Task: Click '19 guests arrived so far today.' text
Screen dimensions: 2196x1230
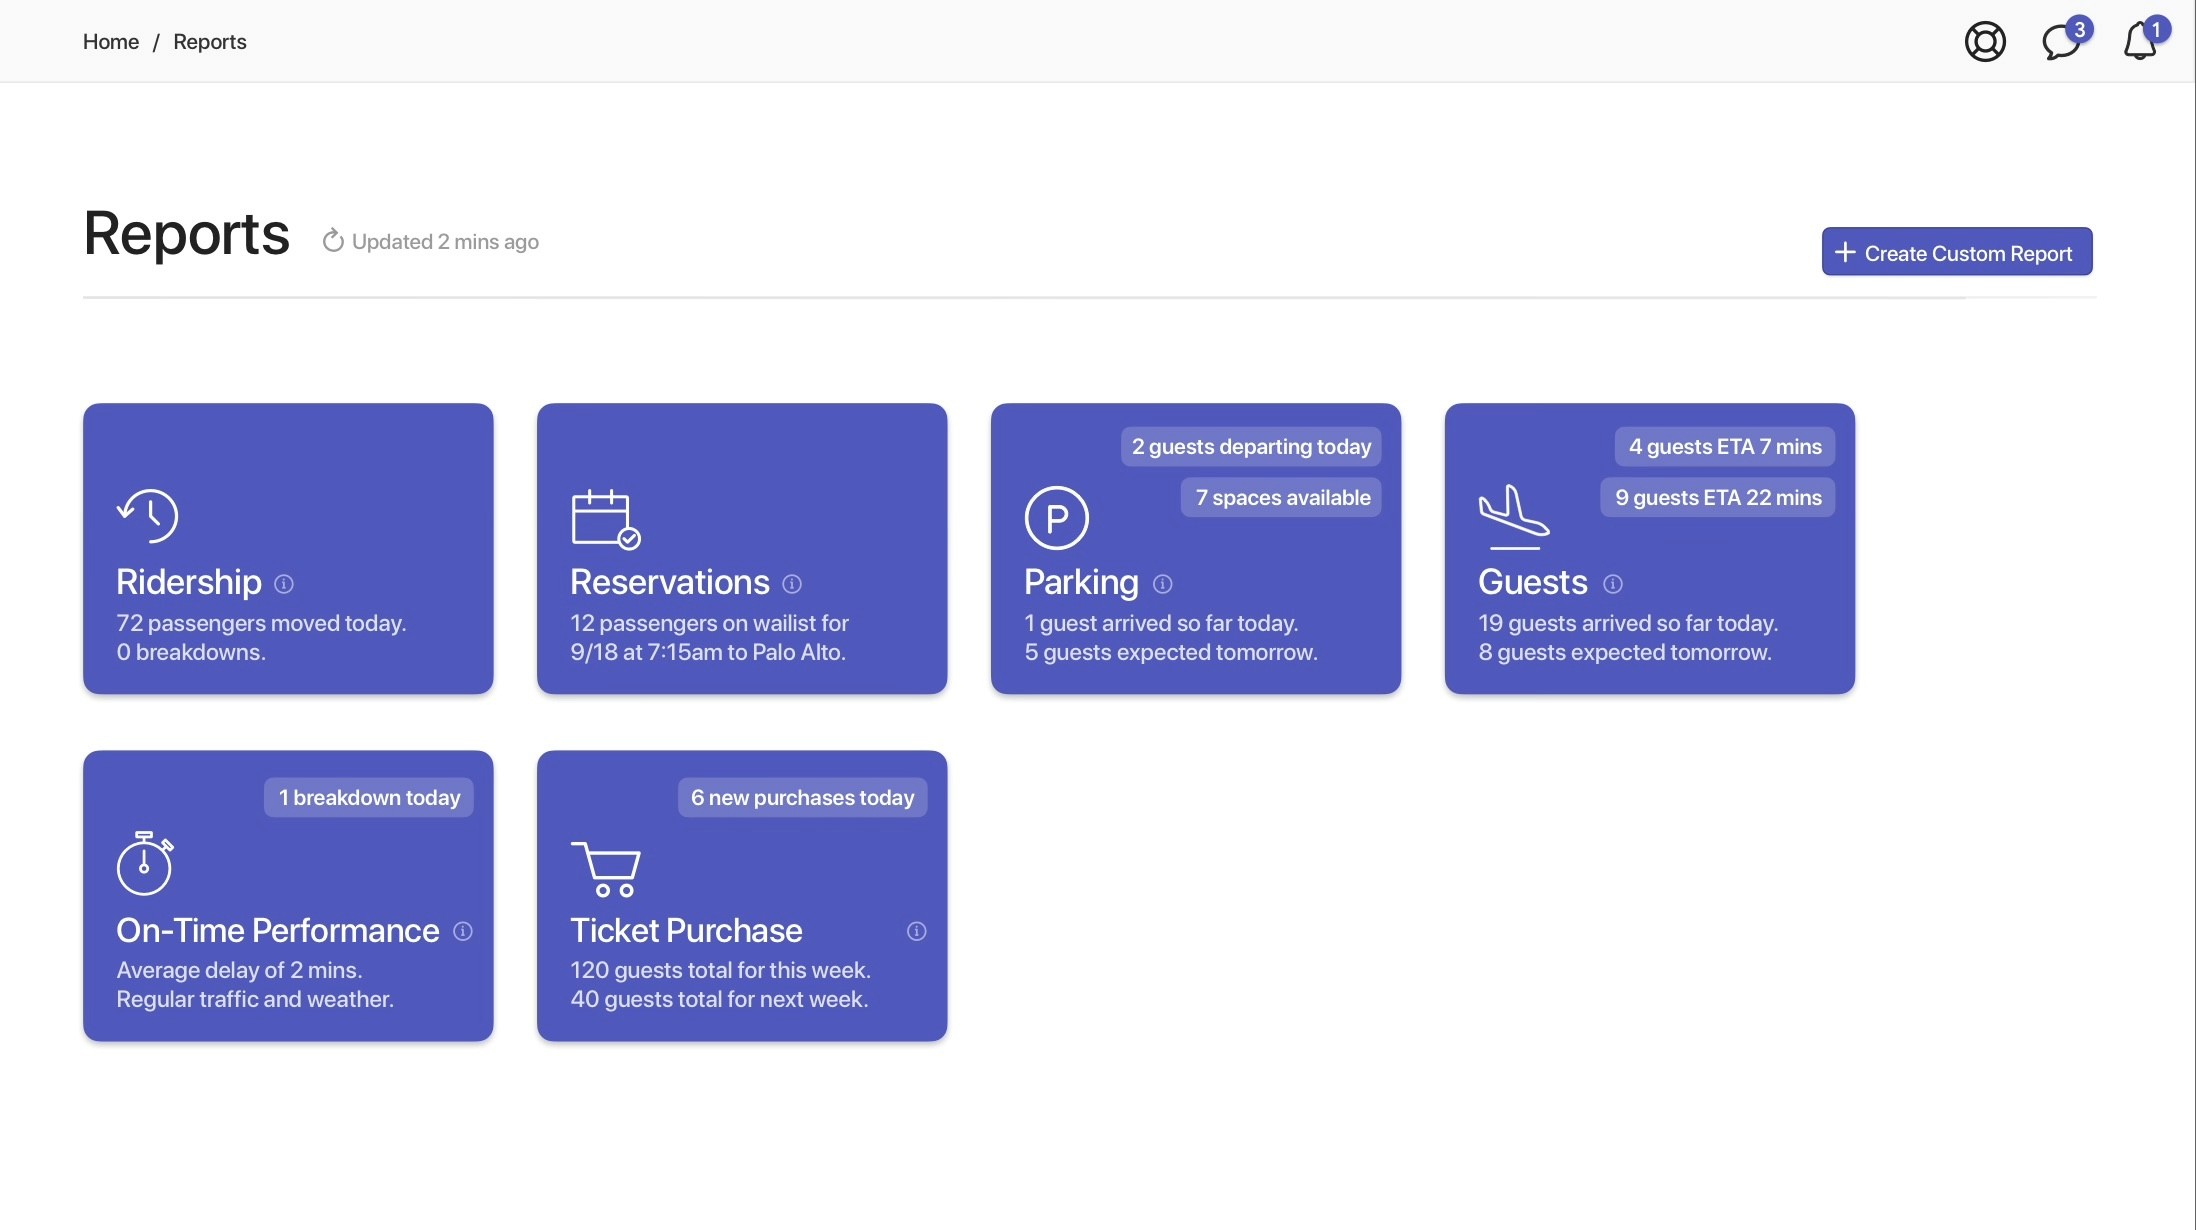Action: 1628,624
